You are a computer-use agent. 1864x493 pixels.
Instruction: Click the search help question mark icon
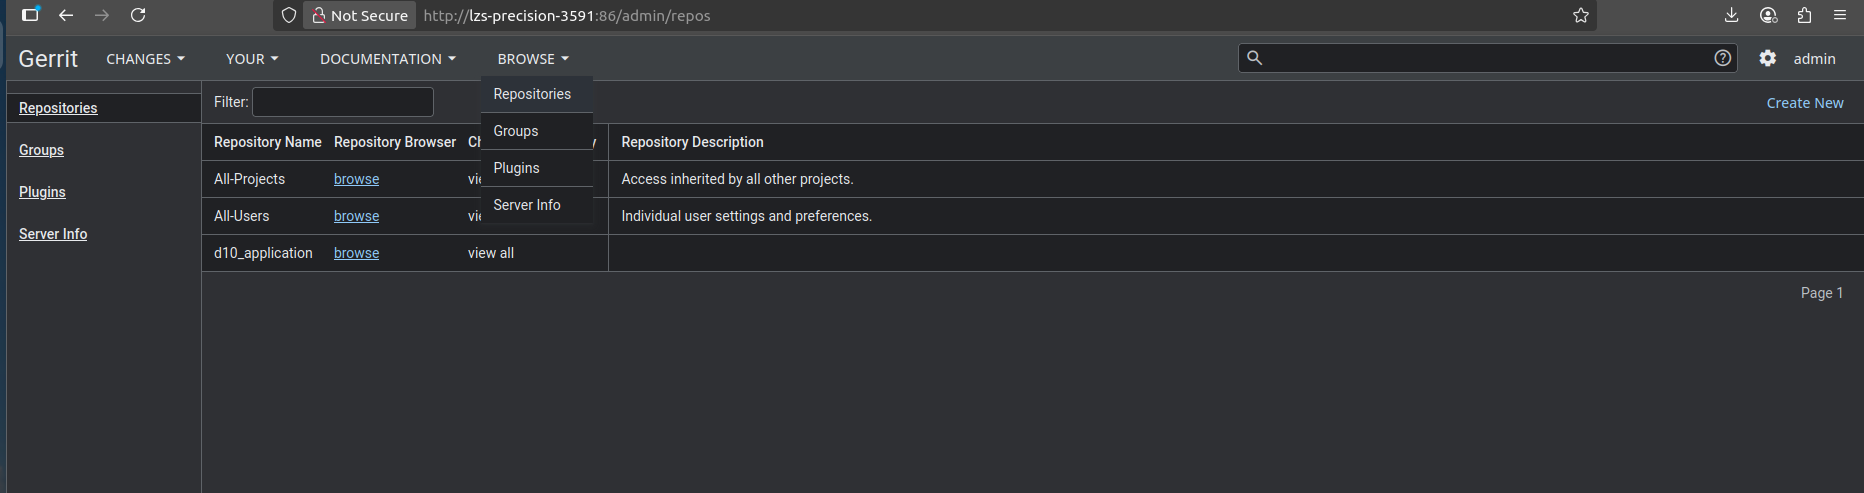pos(1722,58)
